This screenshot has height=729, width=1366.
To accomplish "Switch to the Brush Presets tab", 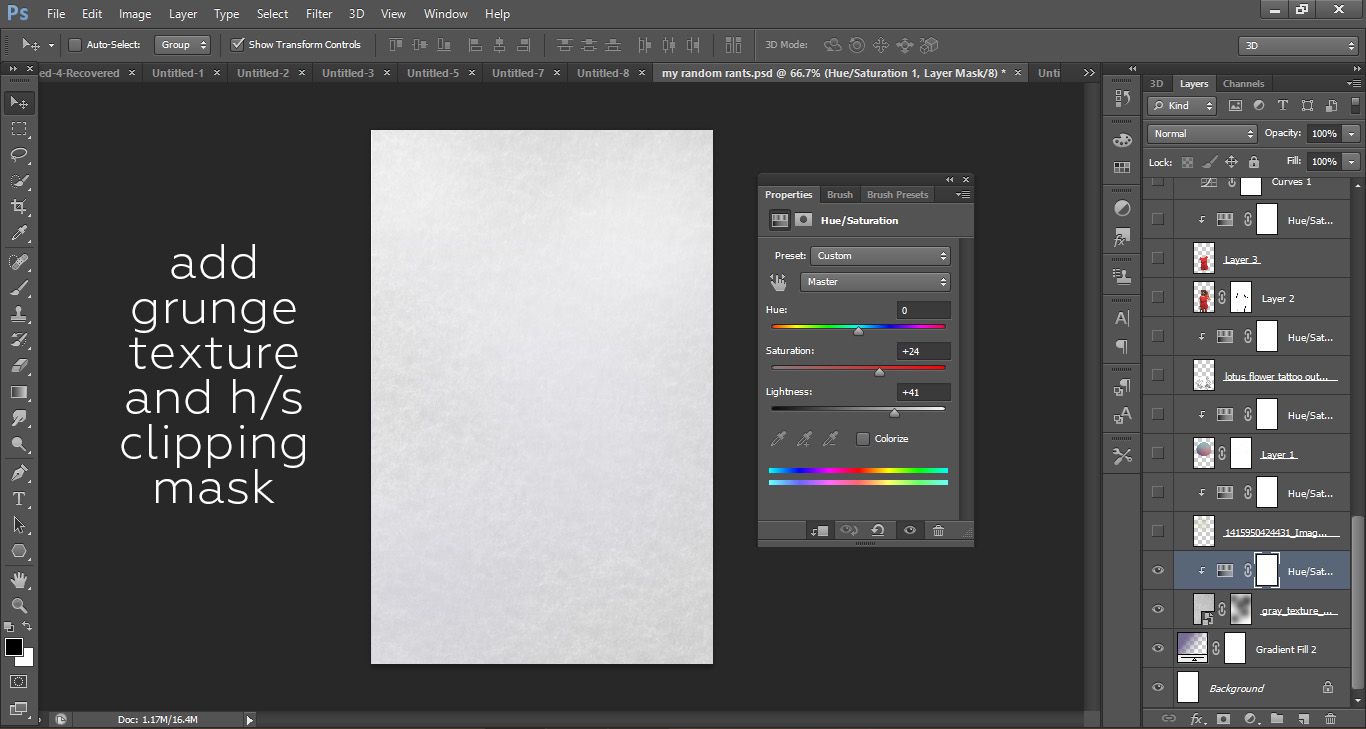I will (x=897, y=195).
